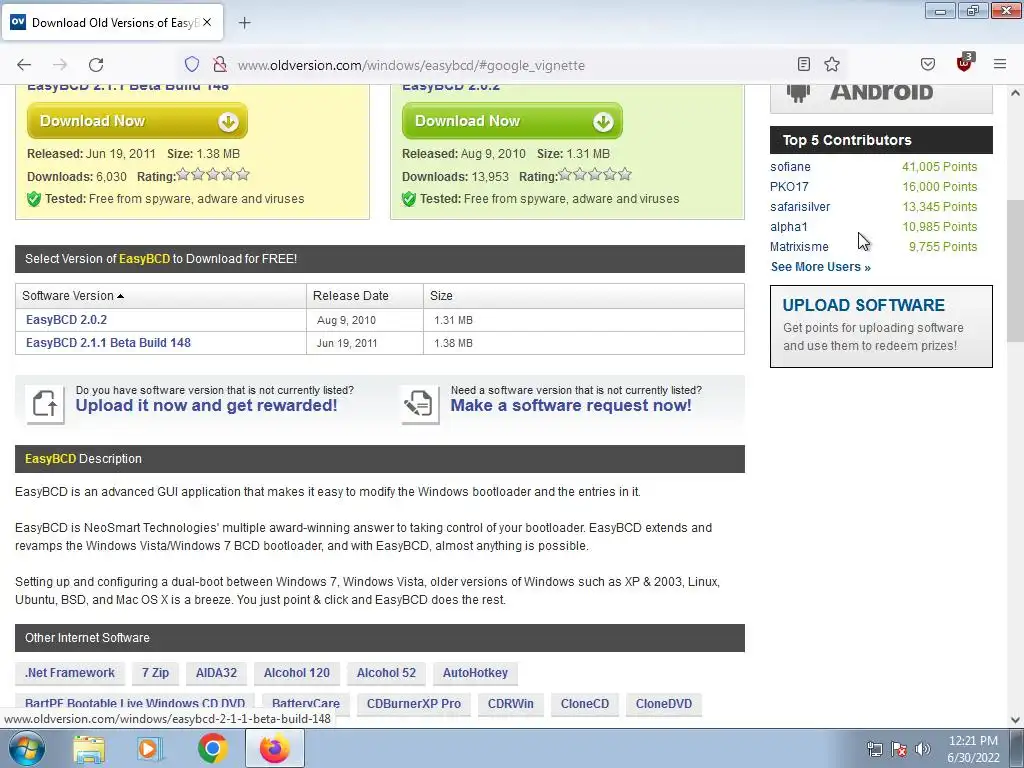This screenshot has height=768, width=1024.
Task: Click the Size column header
Action: click(584, 296)
